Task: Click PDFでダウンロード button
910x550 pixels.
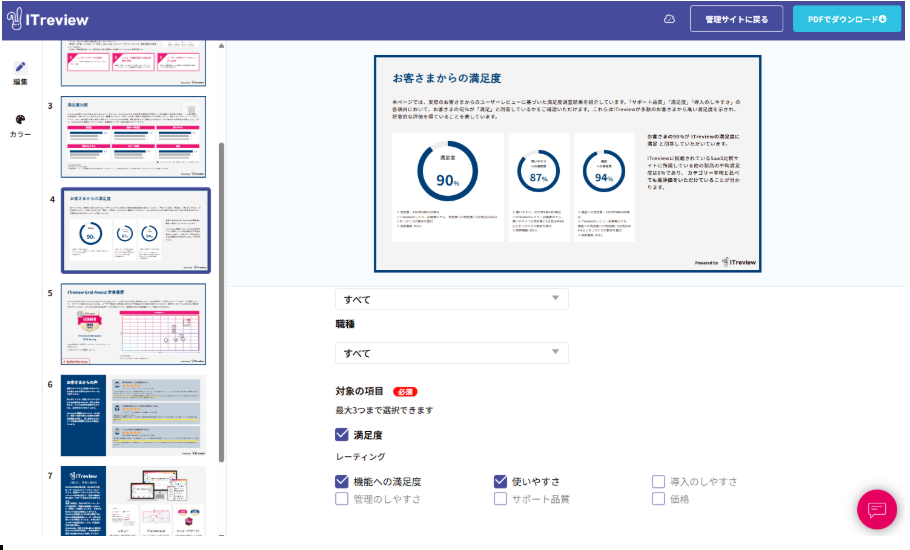Action: point(846,19)
